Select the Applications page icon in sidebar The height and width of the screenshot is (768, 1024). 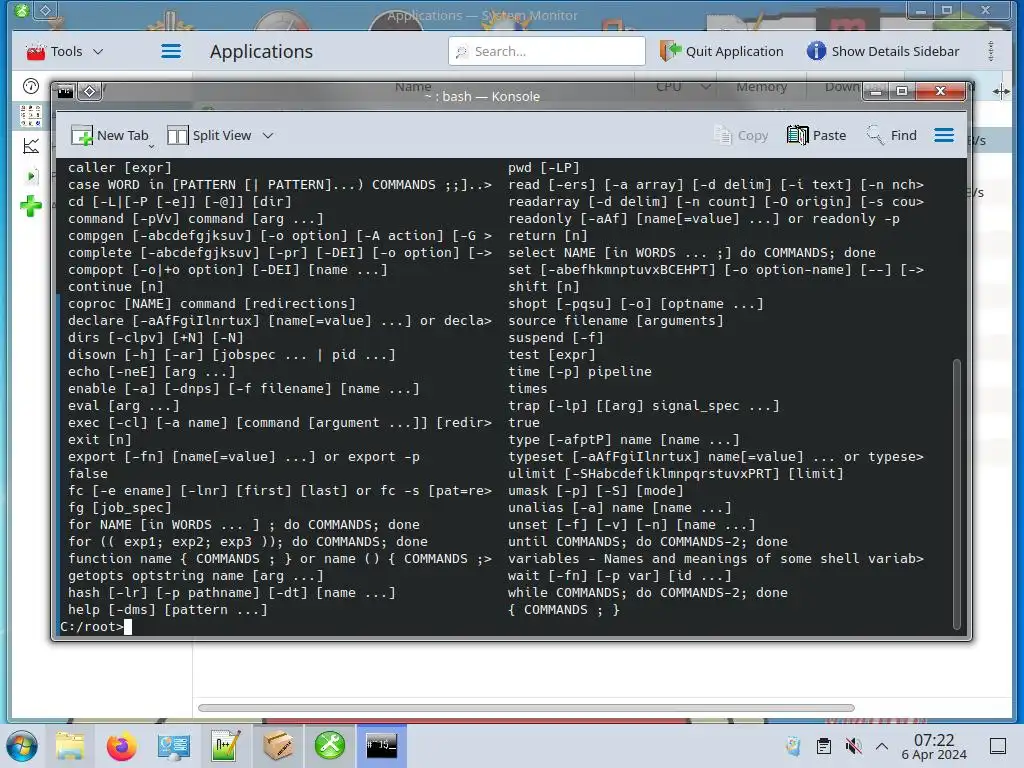(x=31, y=116)
